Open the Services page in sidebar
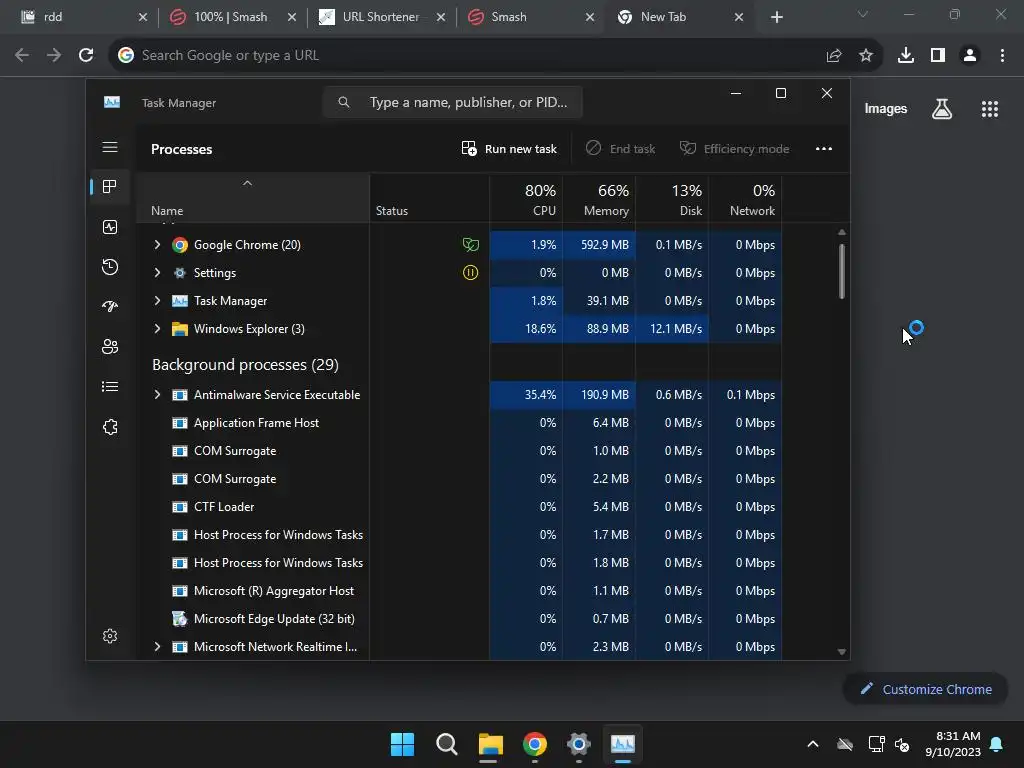Viewport: 1024px width, 768px height. click(x=110, y=427)
